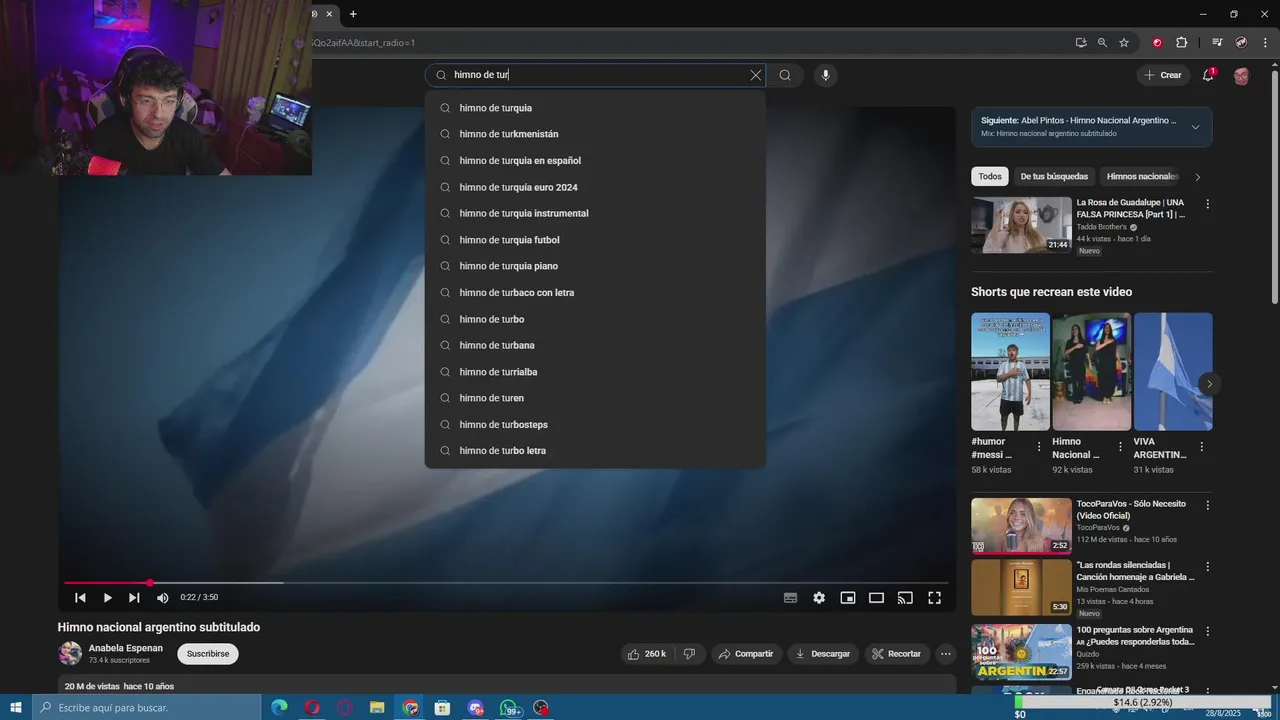
Task: Open more actions ellipsis below the video
Action: click(945, 654)
